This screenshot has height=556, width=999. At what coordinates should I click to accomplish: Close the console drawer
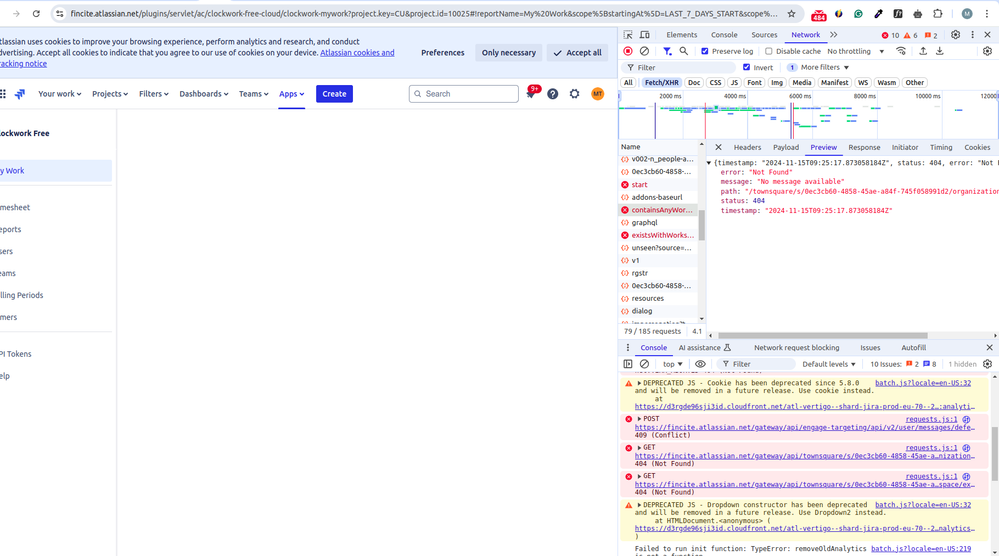989,348
